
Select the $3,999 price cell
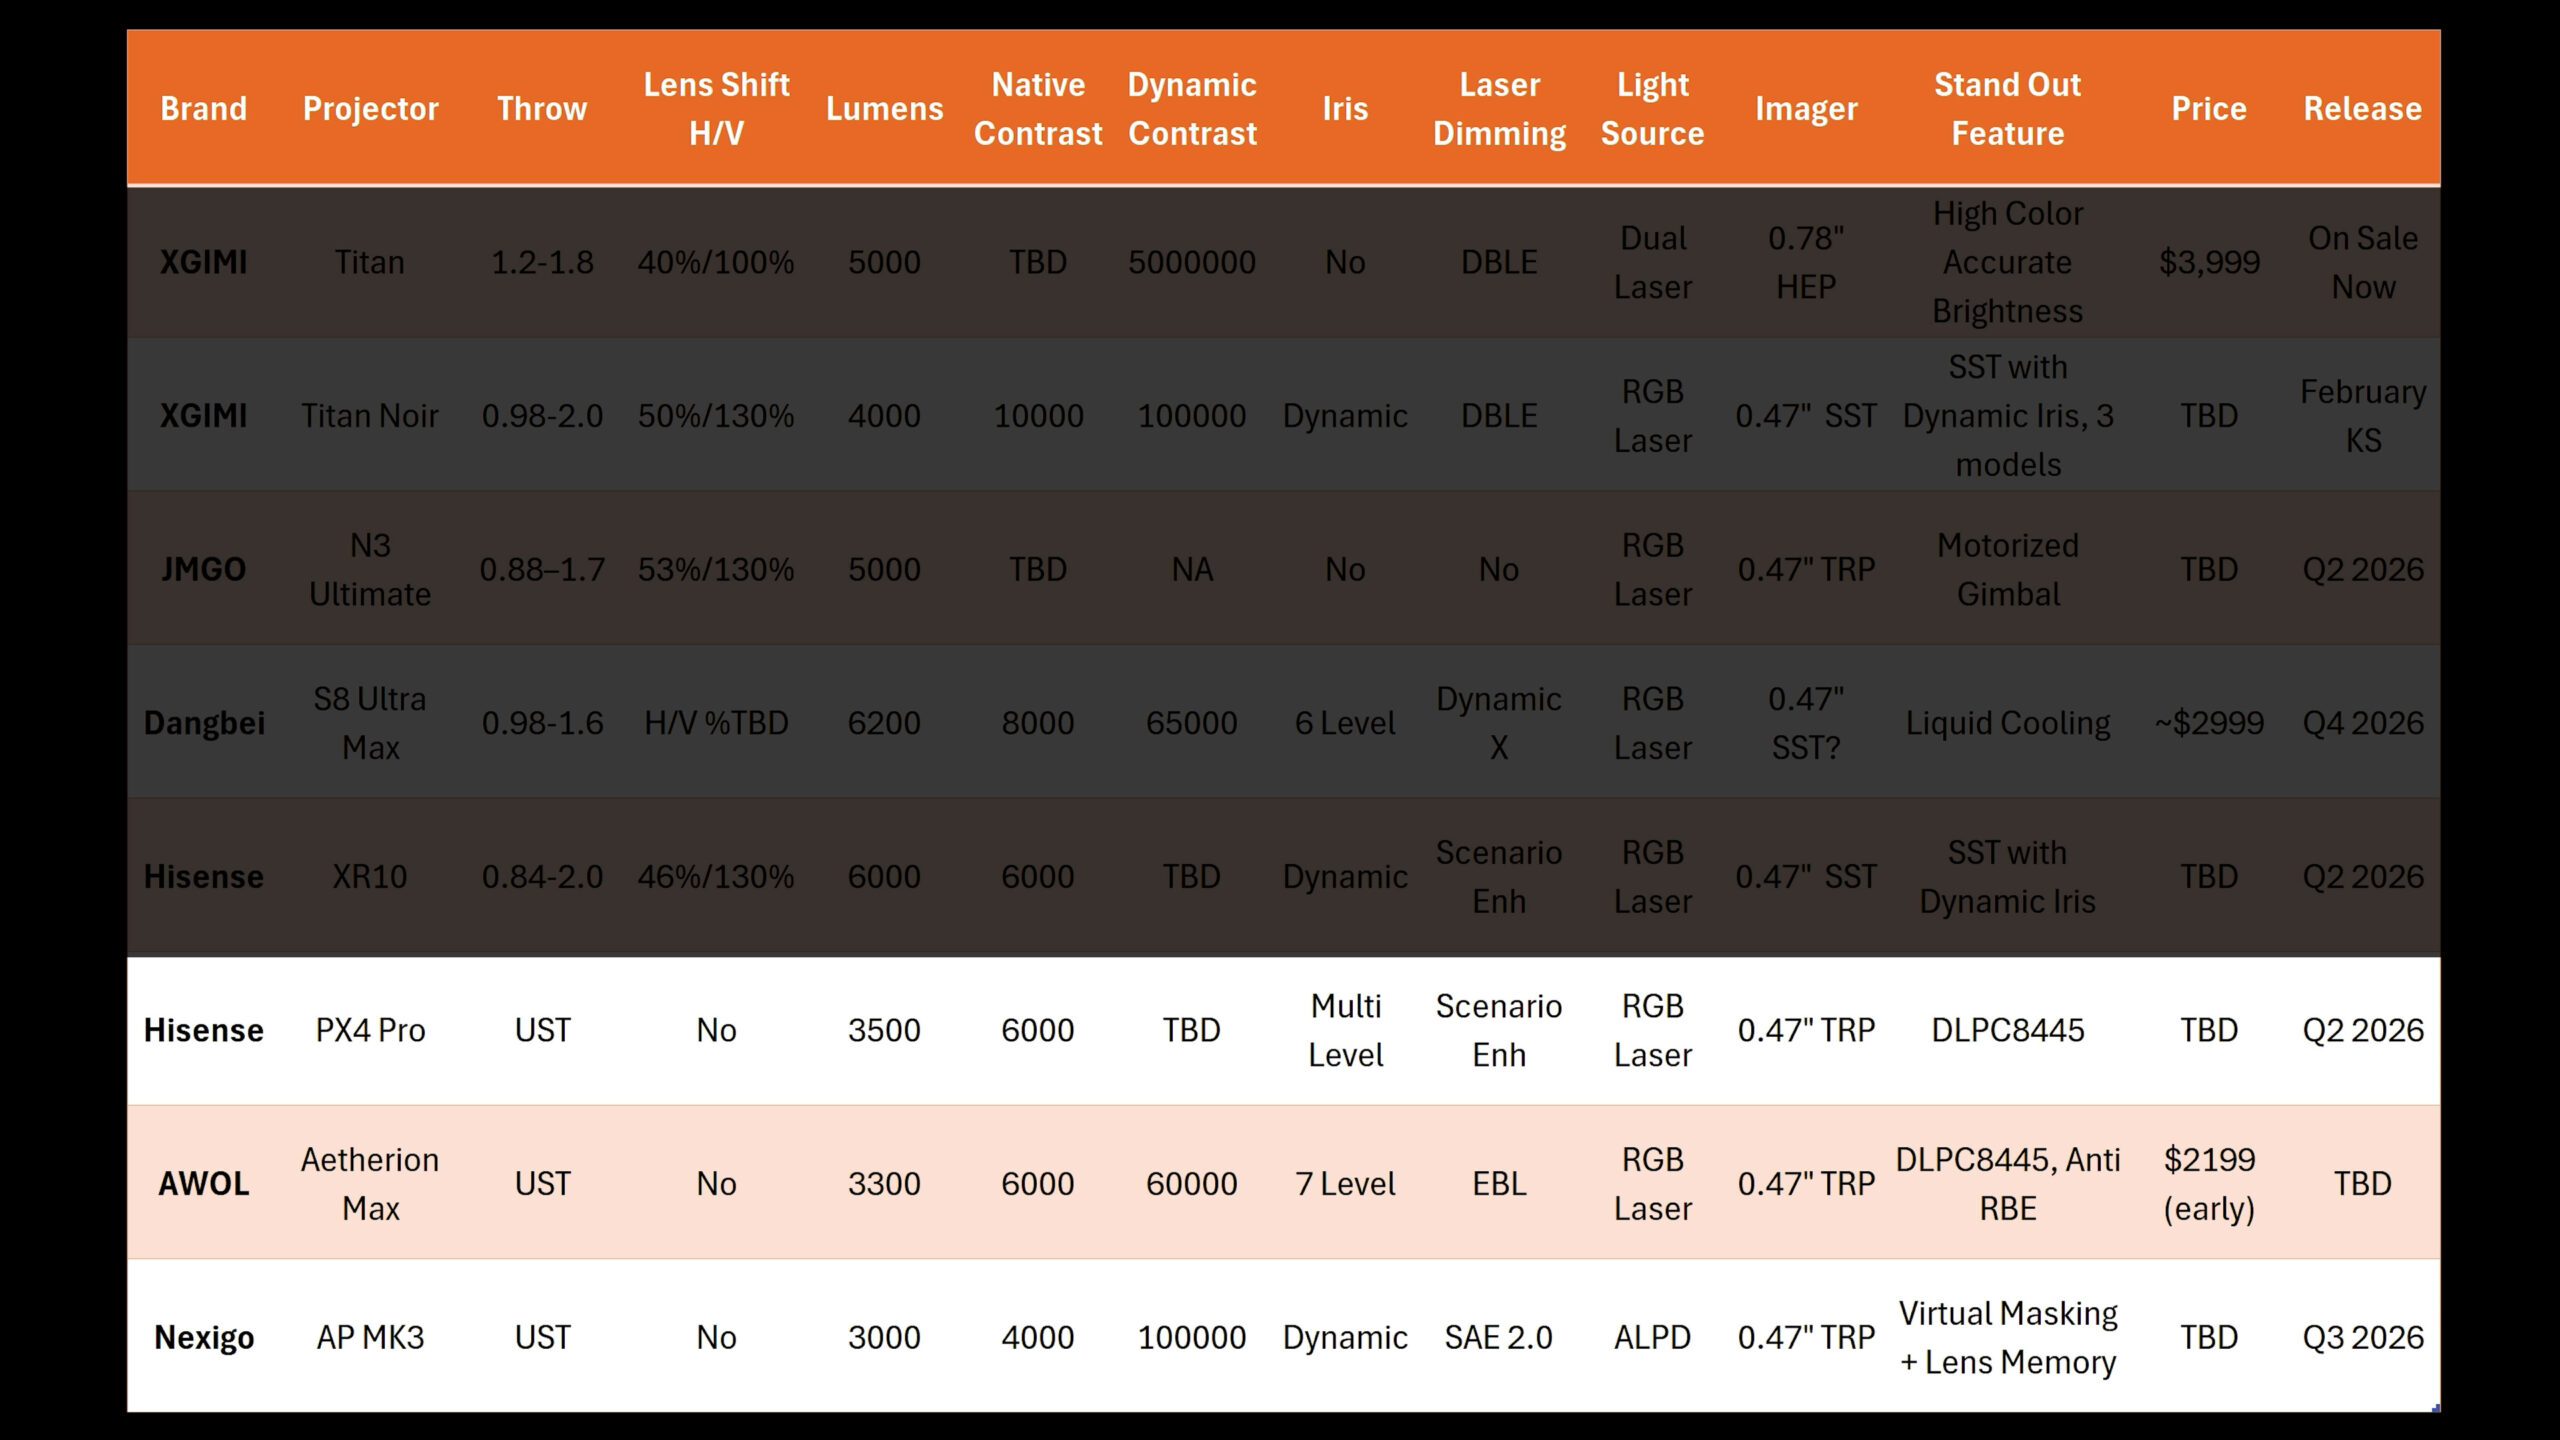[x=2208, y=262]
